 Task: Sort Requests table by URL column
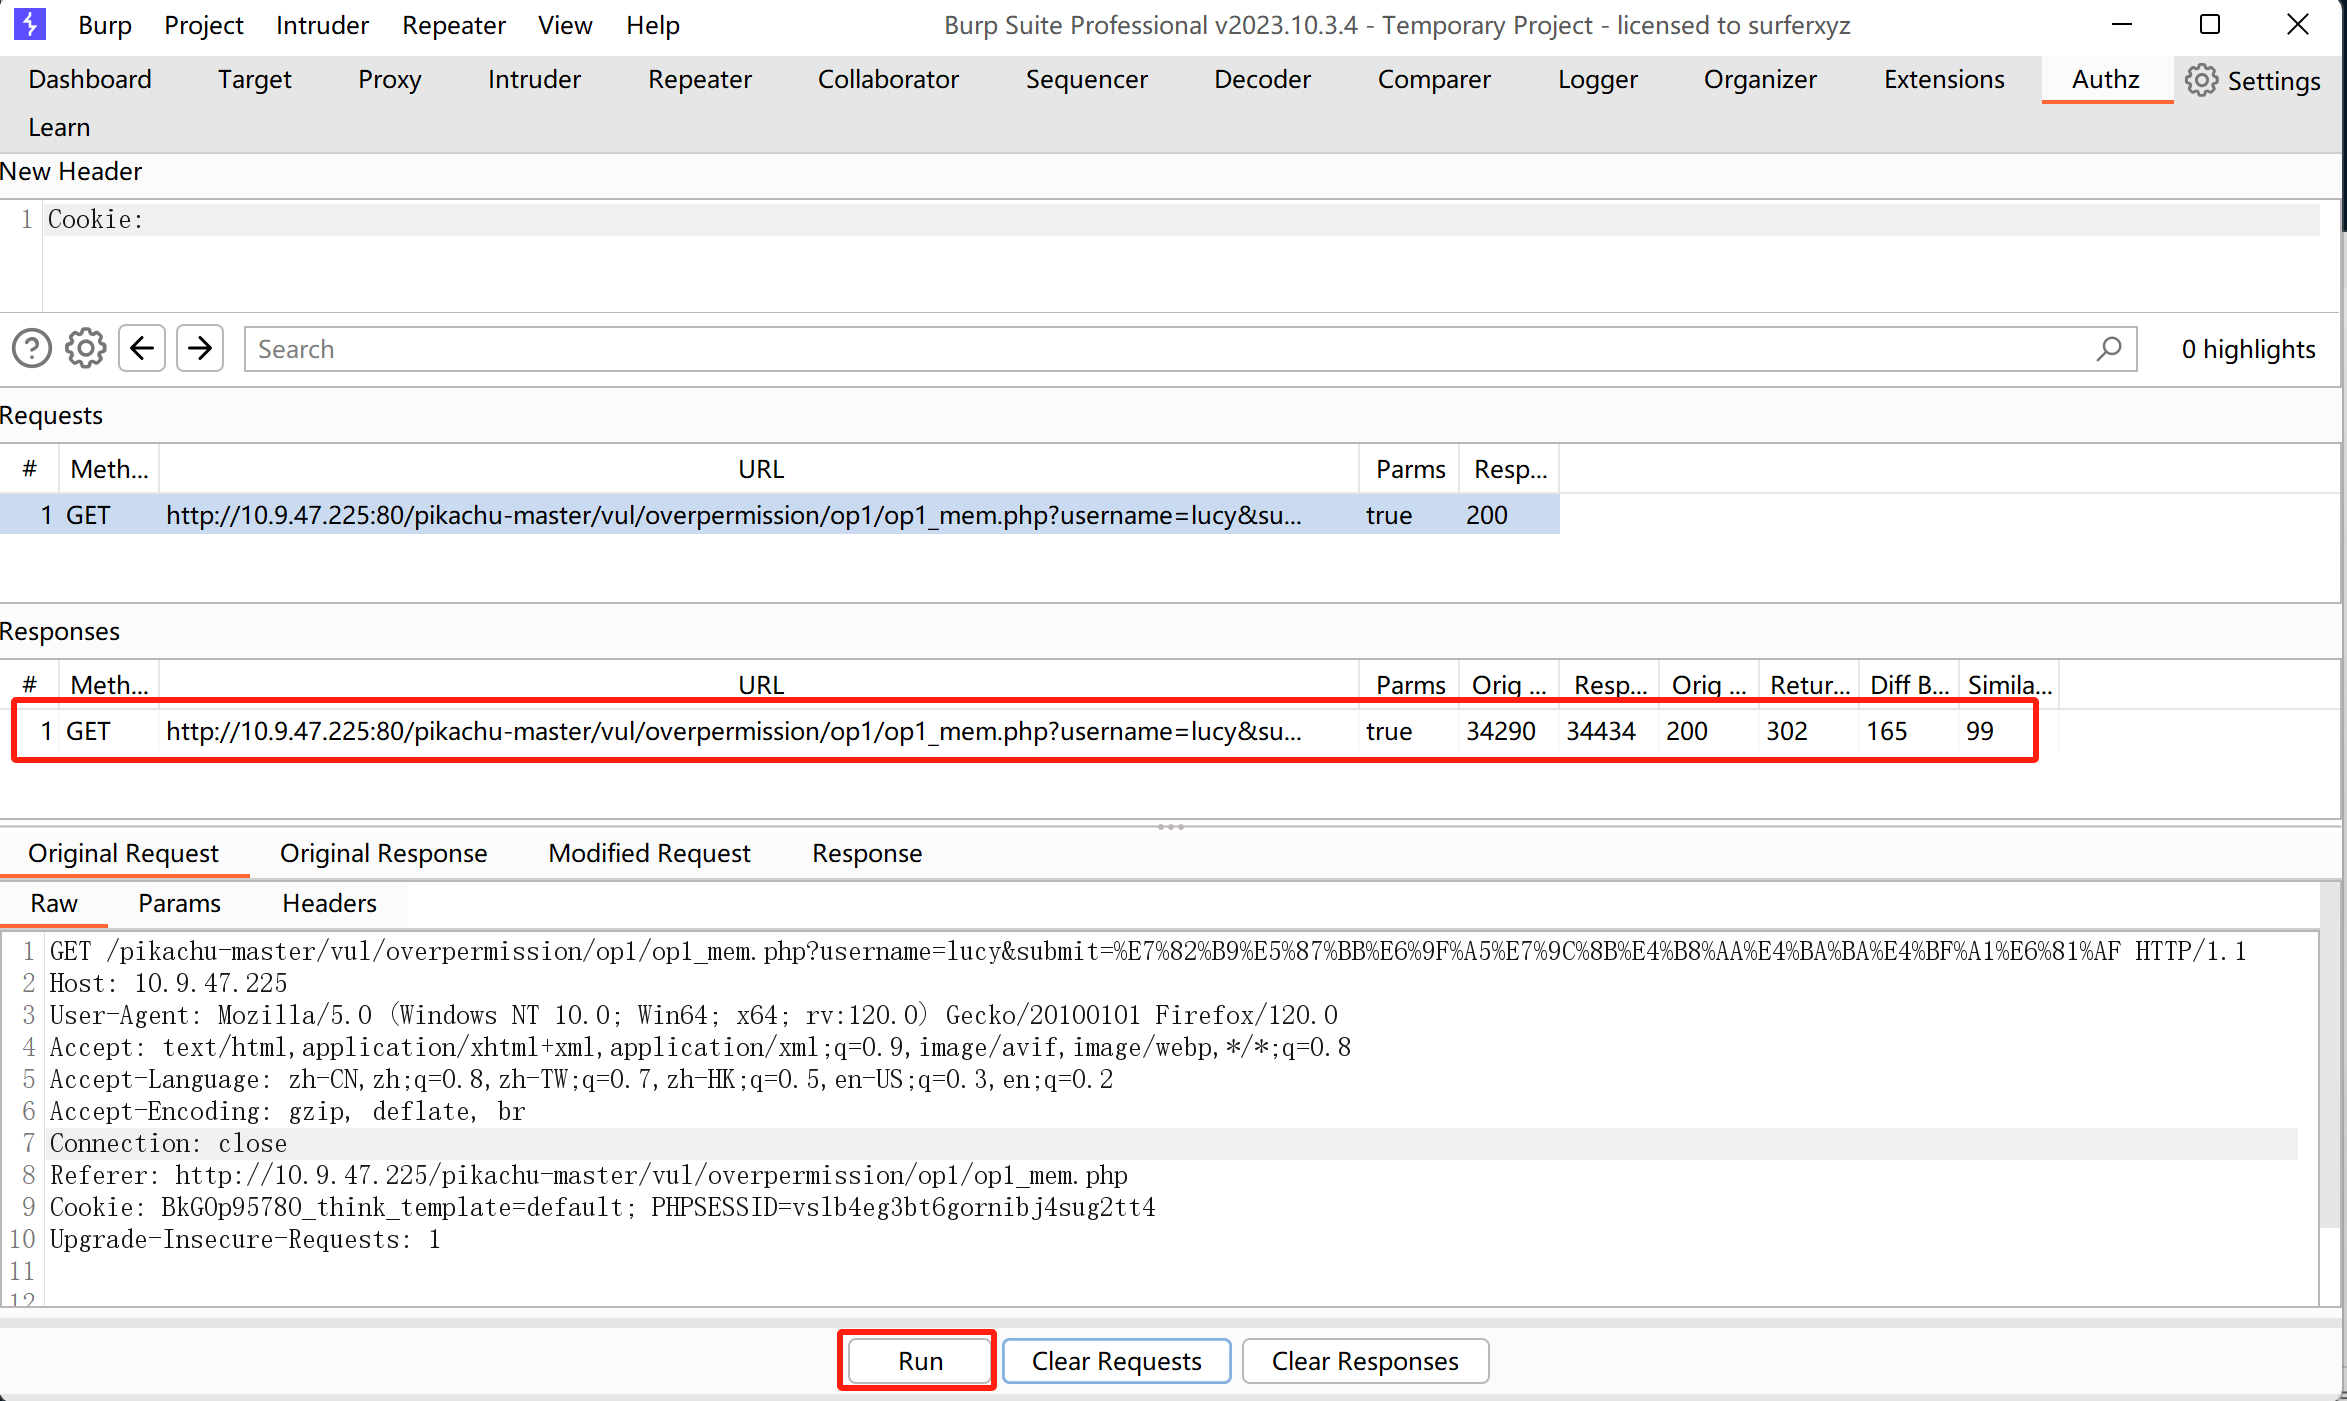pos(760,469)
